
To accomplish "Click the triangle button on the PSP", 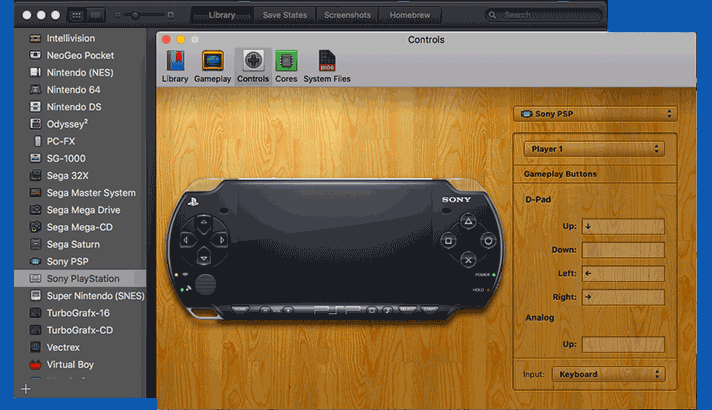I will point(468,222).
